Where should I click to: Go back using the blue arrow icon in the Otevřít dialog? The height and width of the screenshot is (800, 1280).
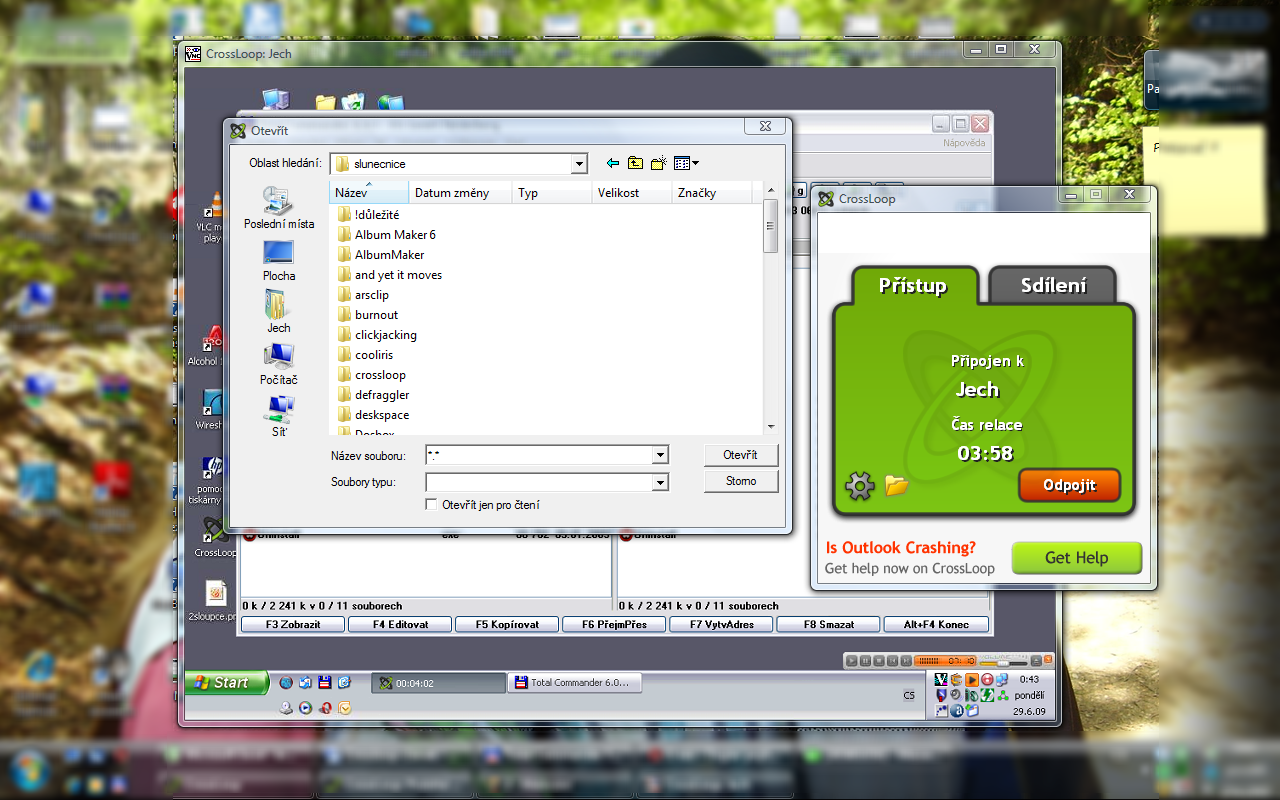pos(613,163)
